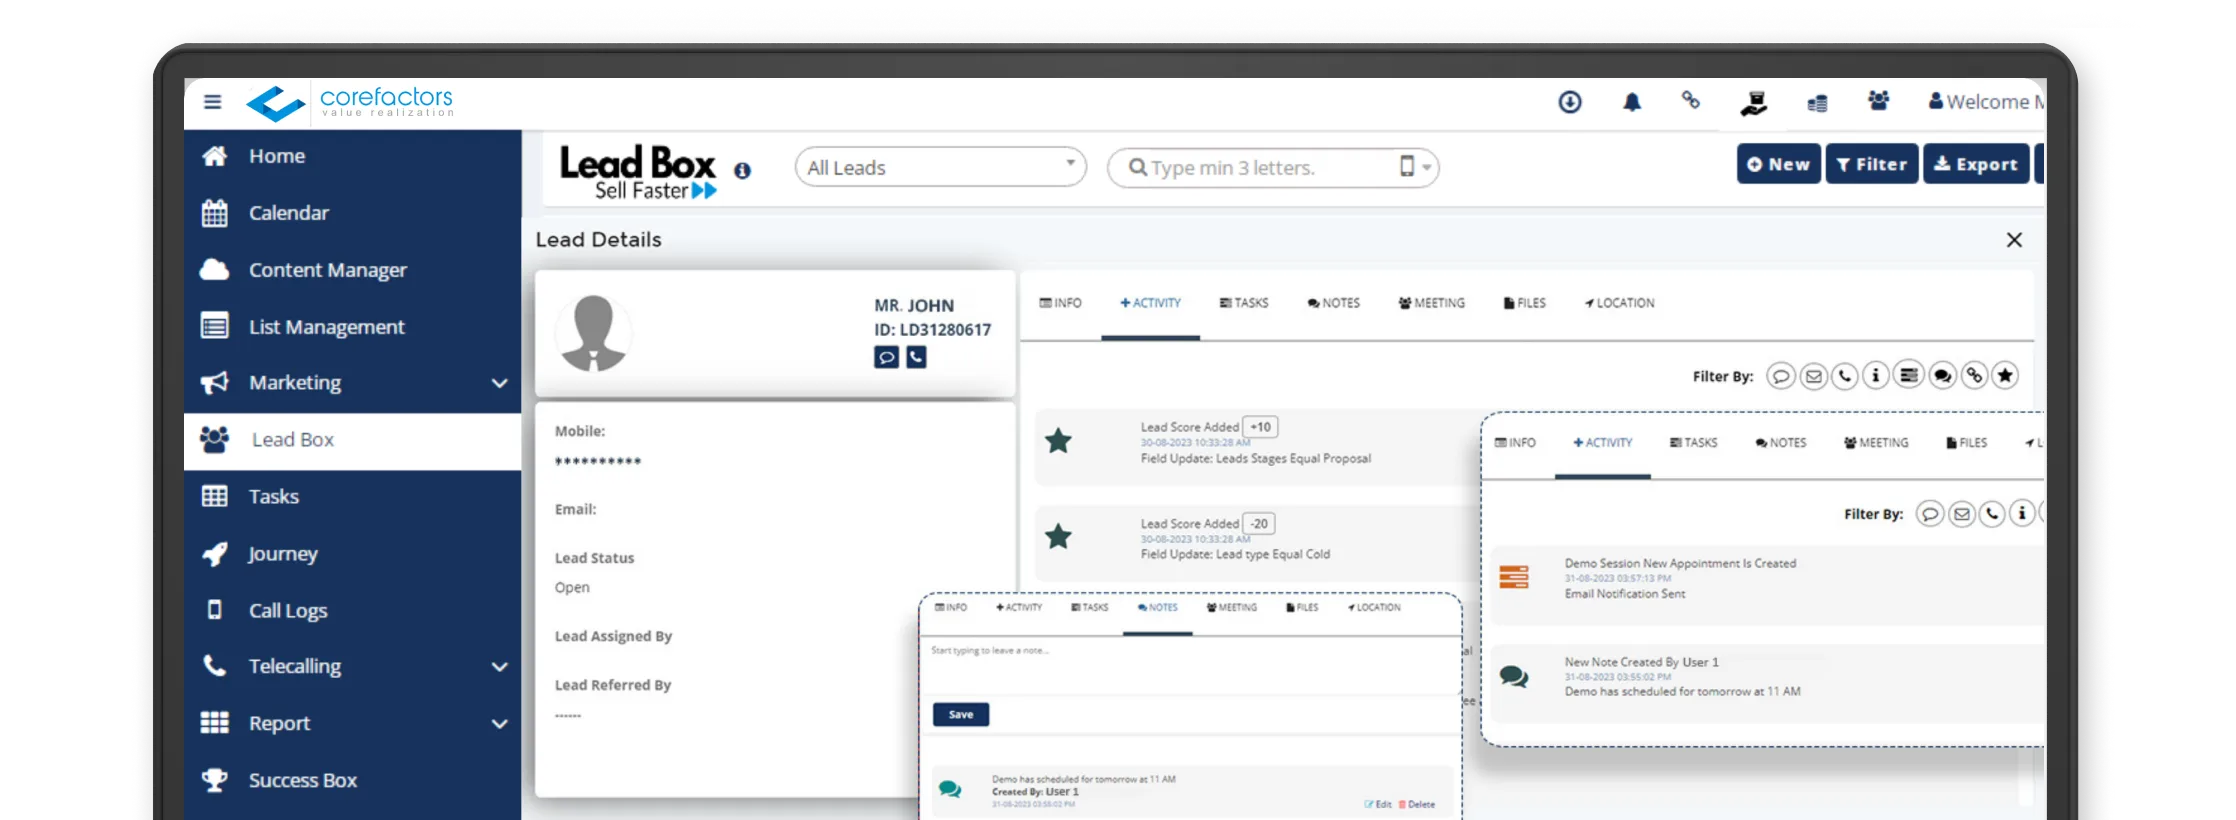
Task: Click Mr. John's avatar picture
Action: [x=594, y=334]
